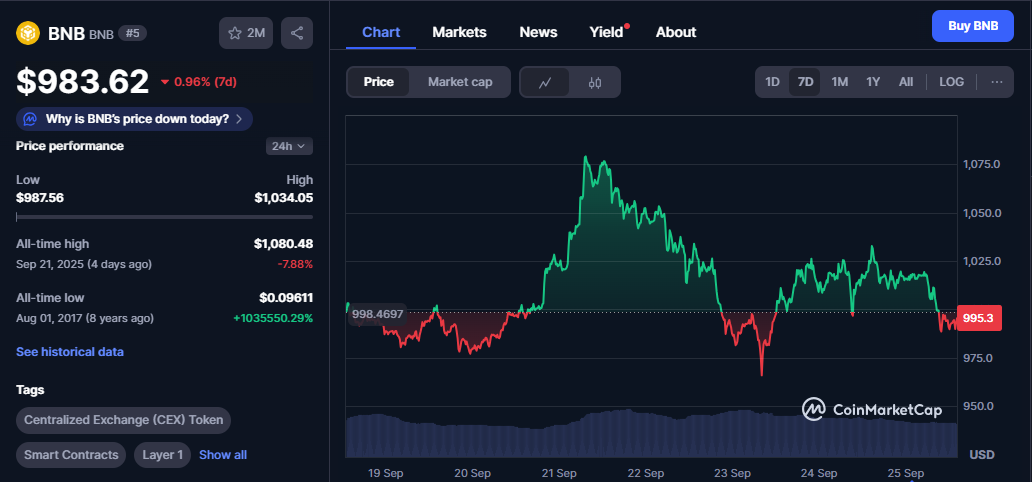Select the 1M chart time range
This screenshot has width=1032, height=482.
[x=839, y=82]
